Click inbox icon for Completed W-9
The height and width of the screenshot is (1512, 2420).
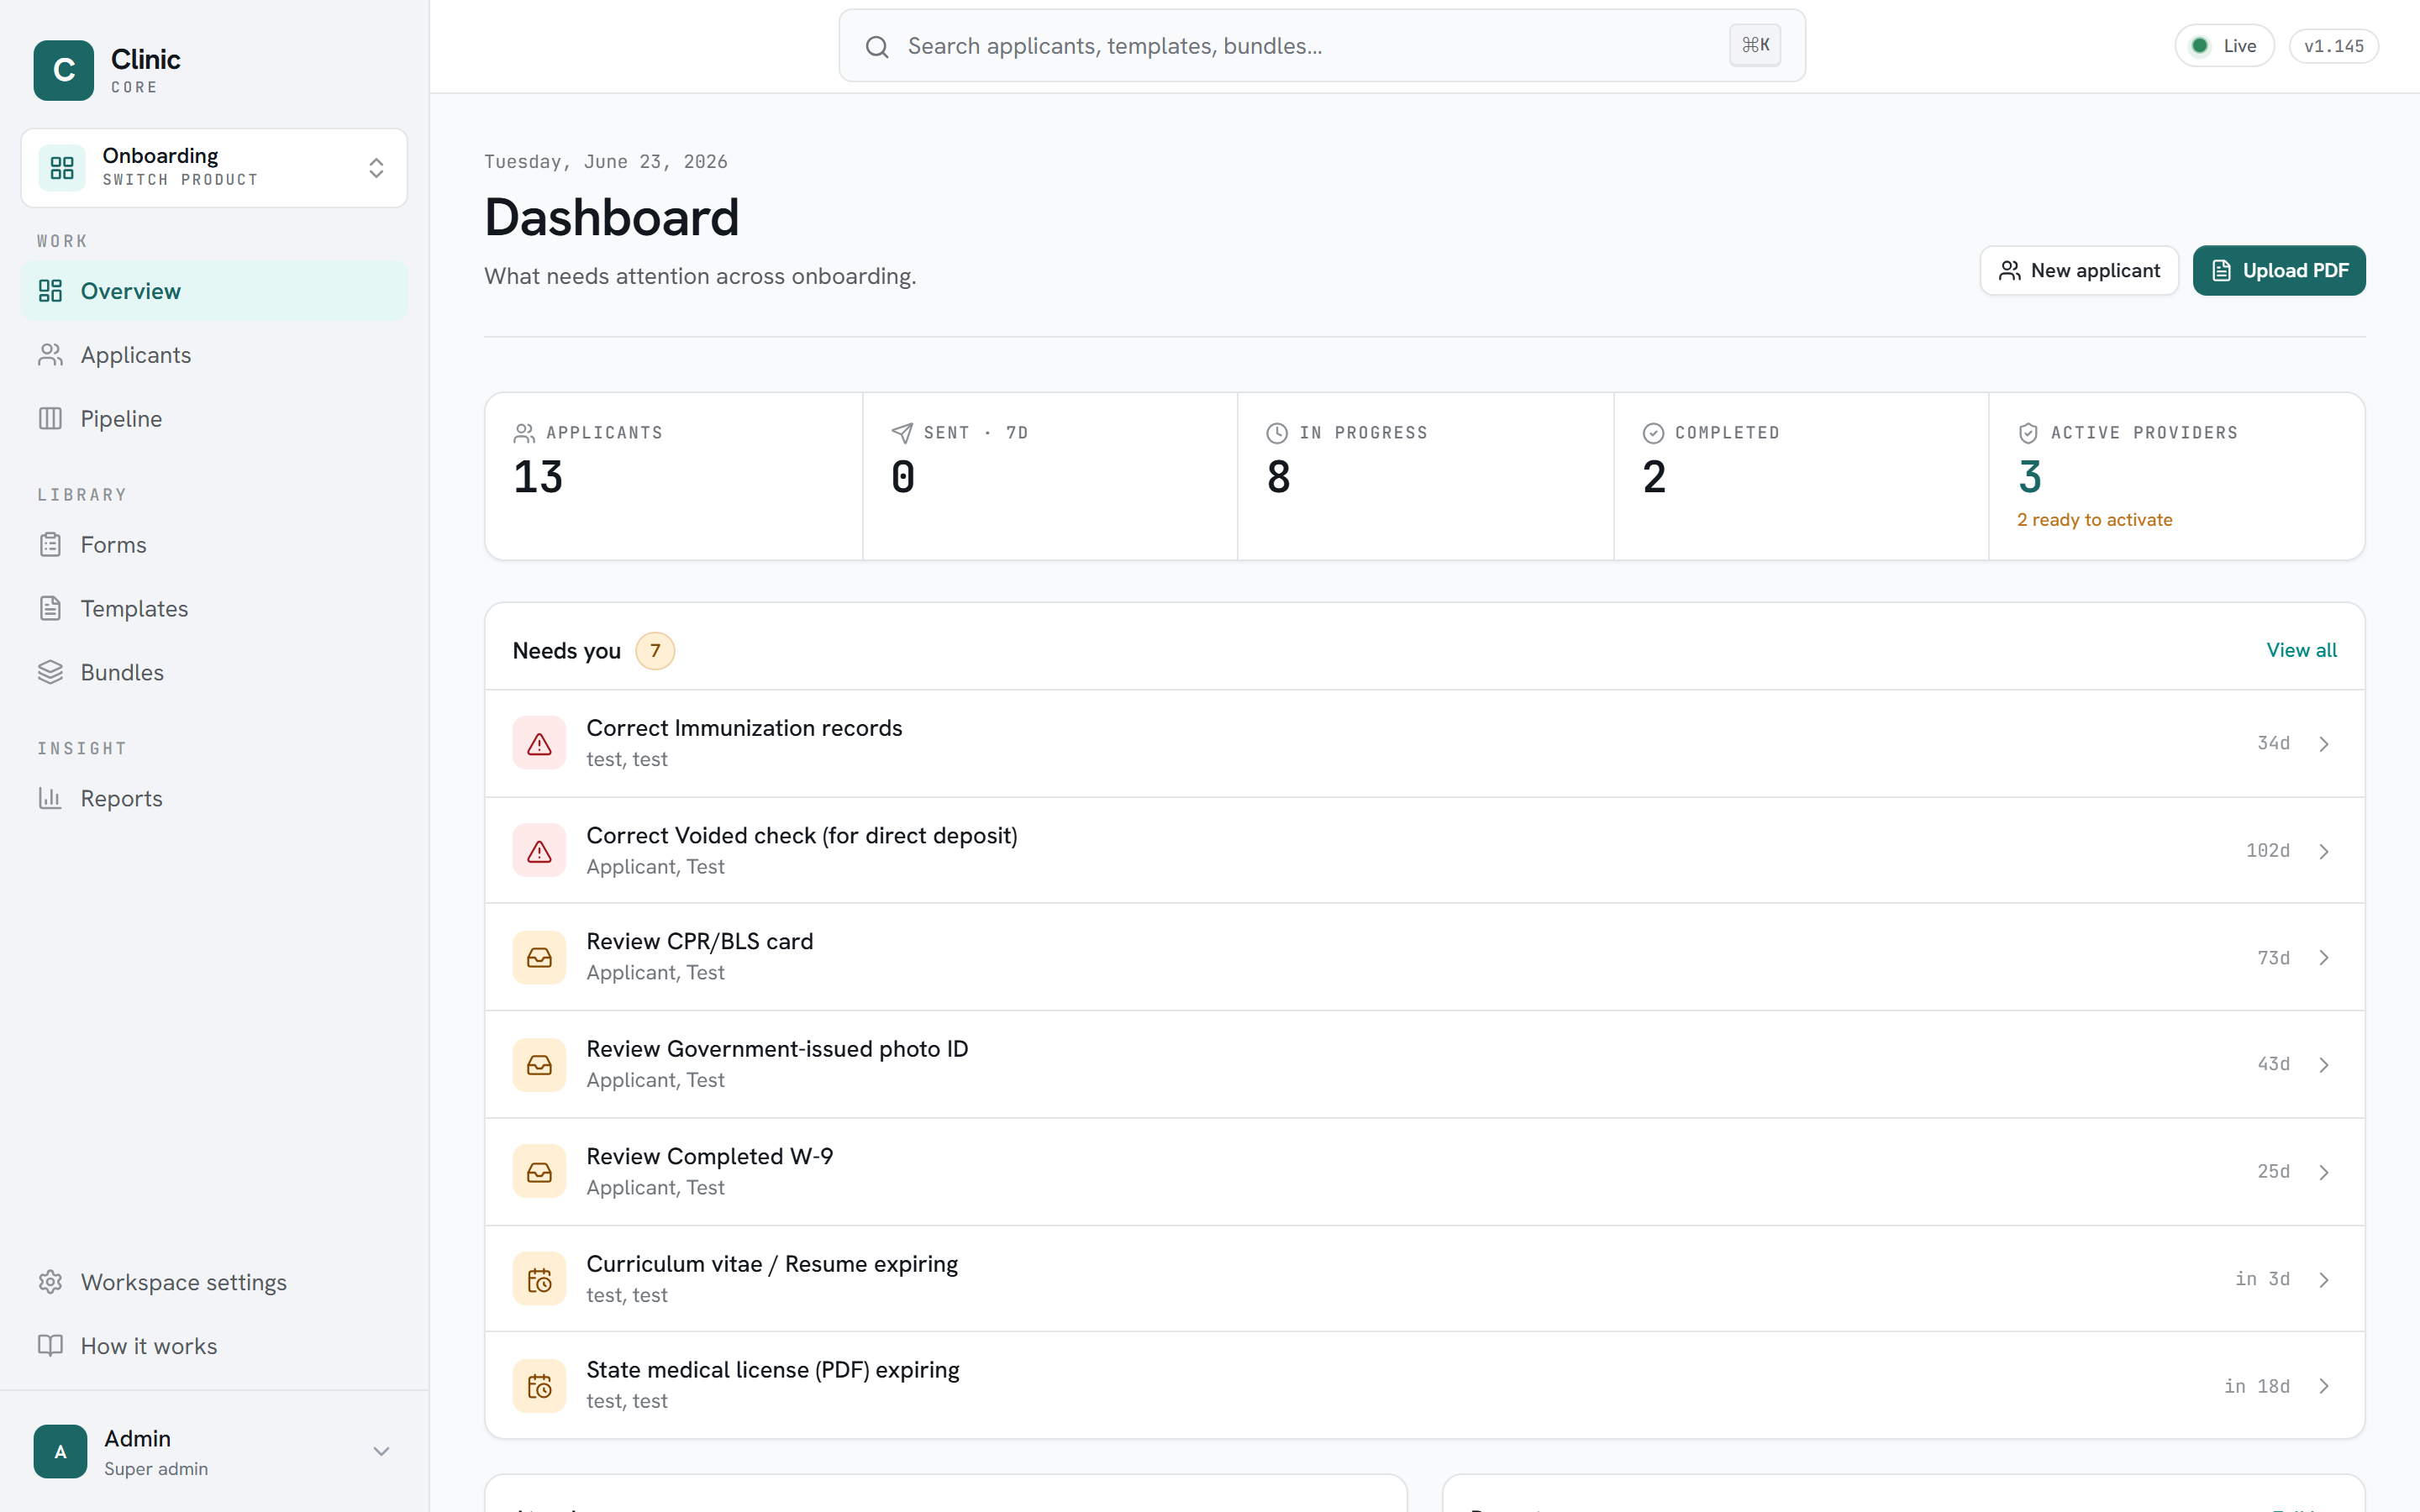click(x=539, y=1171)
